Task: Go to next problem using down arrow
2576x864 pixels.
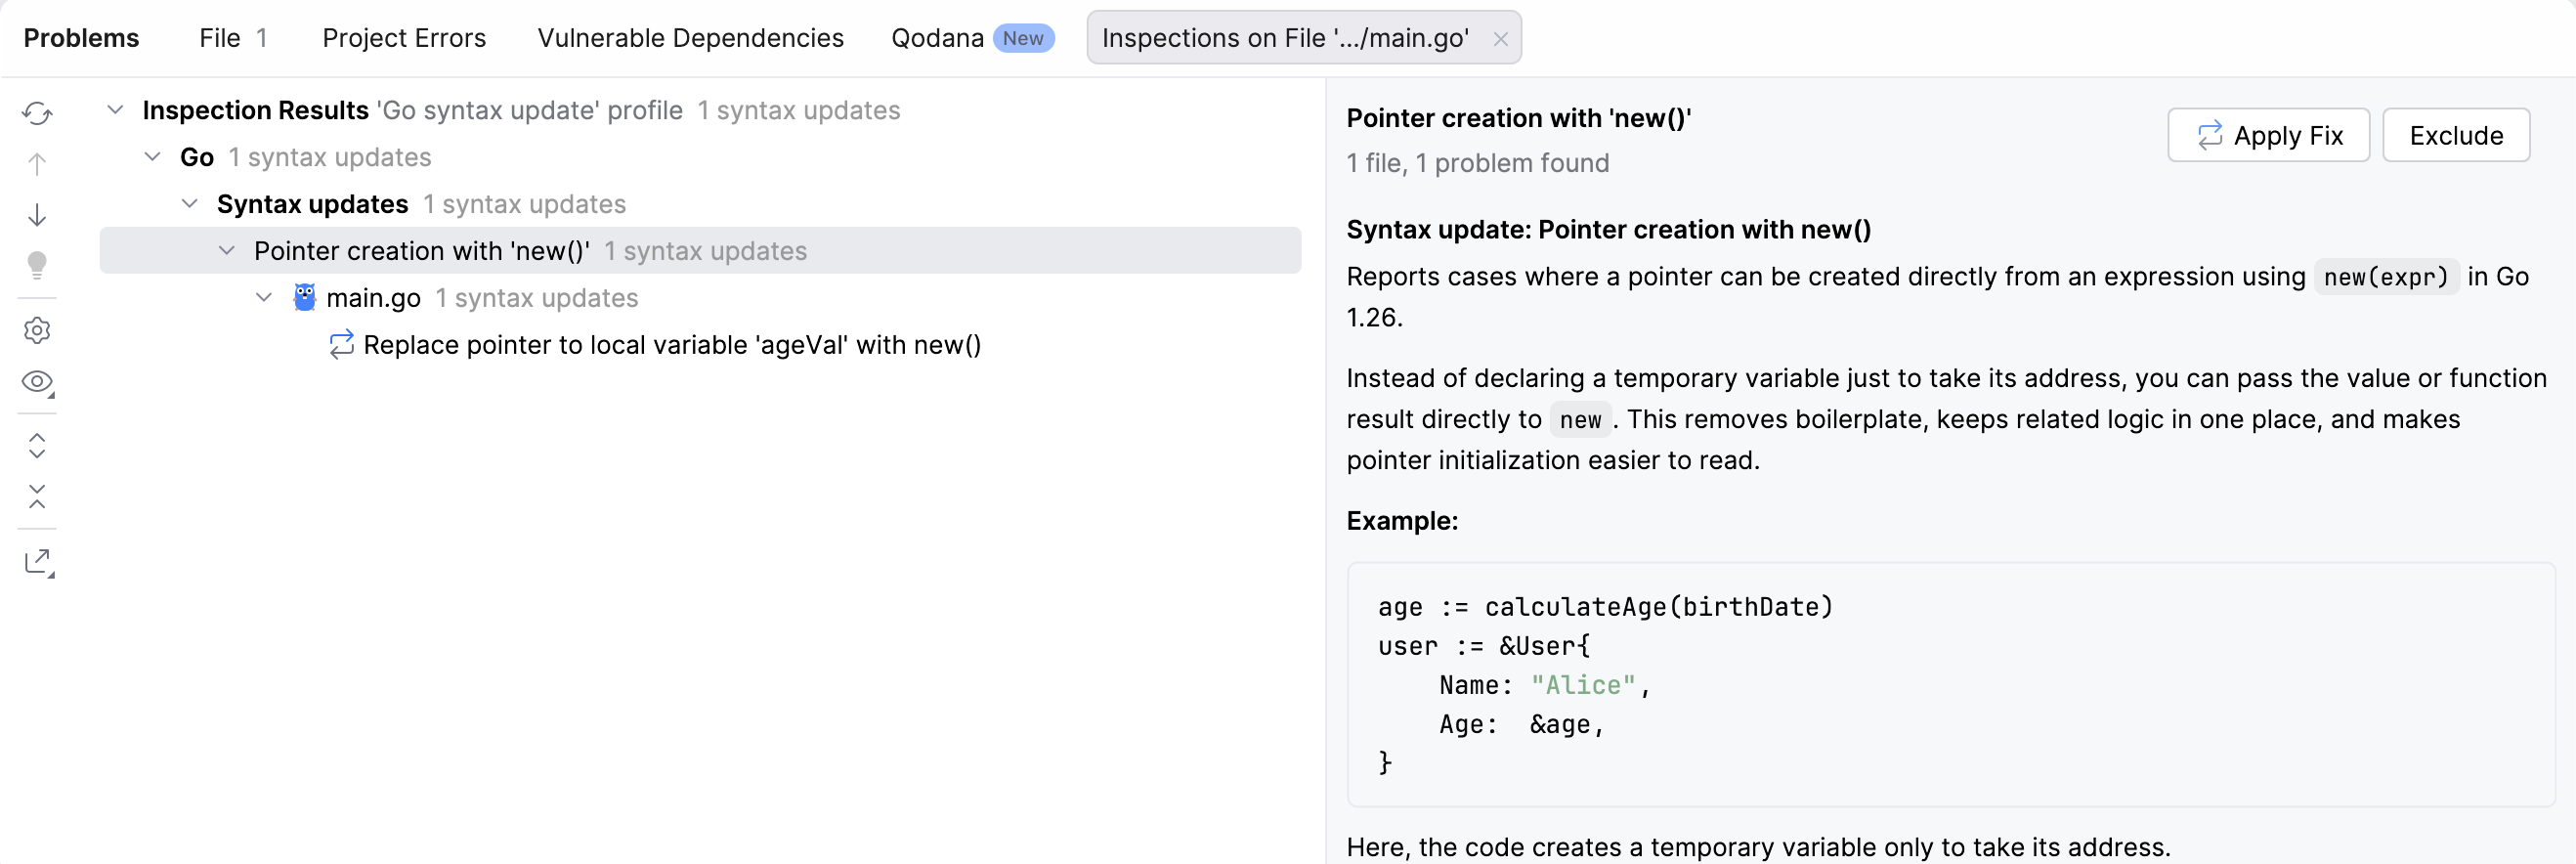Action: click(37, 215)
